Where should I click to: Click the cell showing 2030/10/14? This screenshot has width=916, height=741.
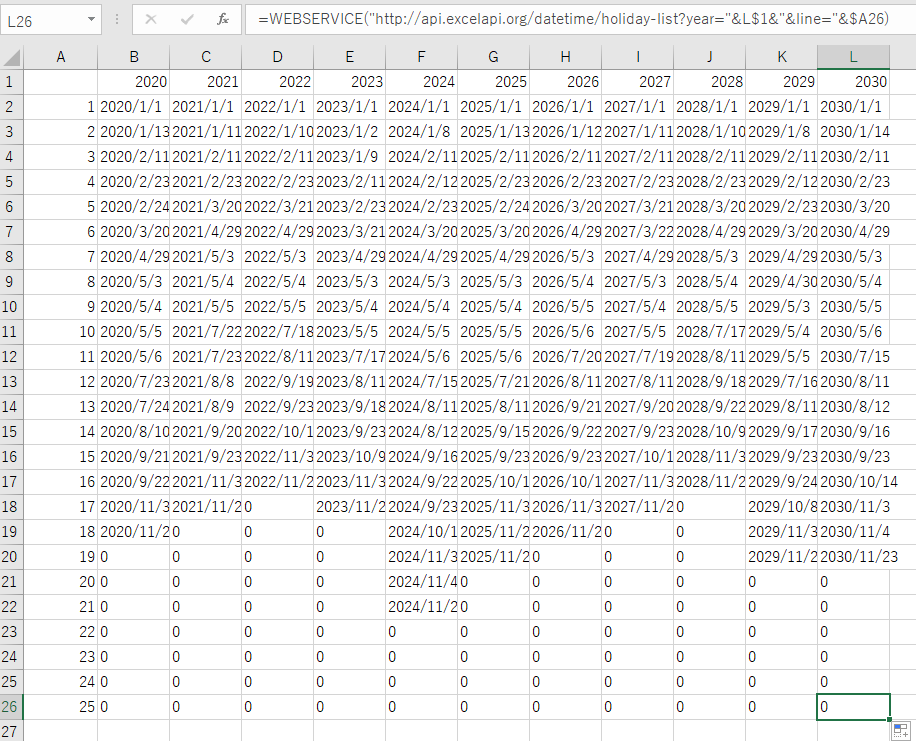tap(853, 482)
